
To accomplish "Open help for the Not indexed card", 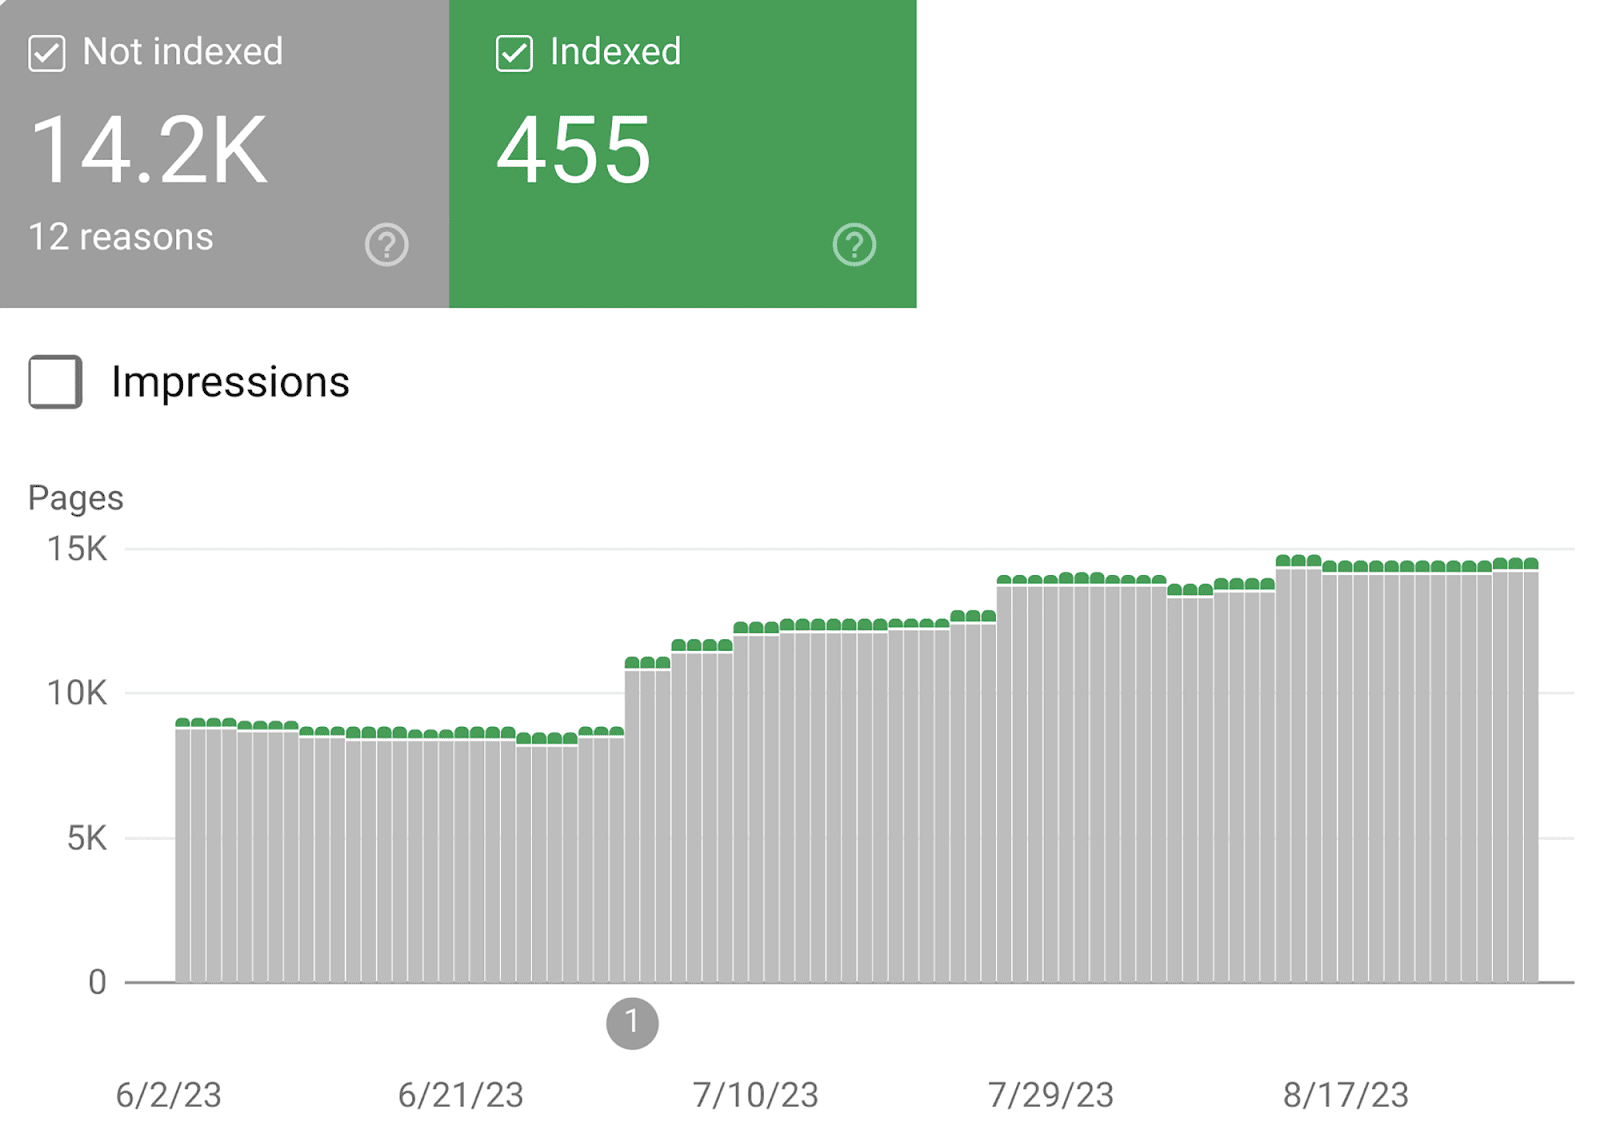I will pyautogui.click(x=386, y=244).
